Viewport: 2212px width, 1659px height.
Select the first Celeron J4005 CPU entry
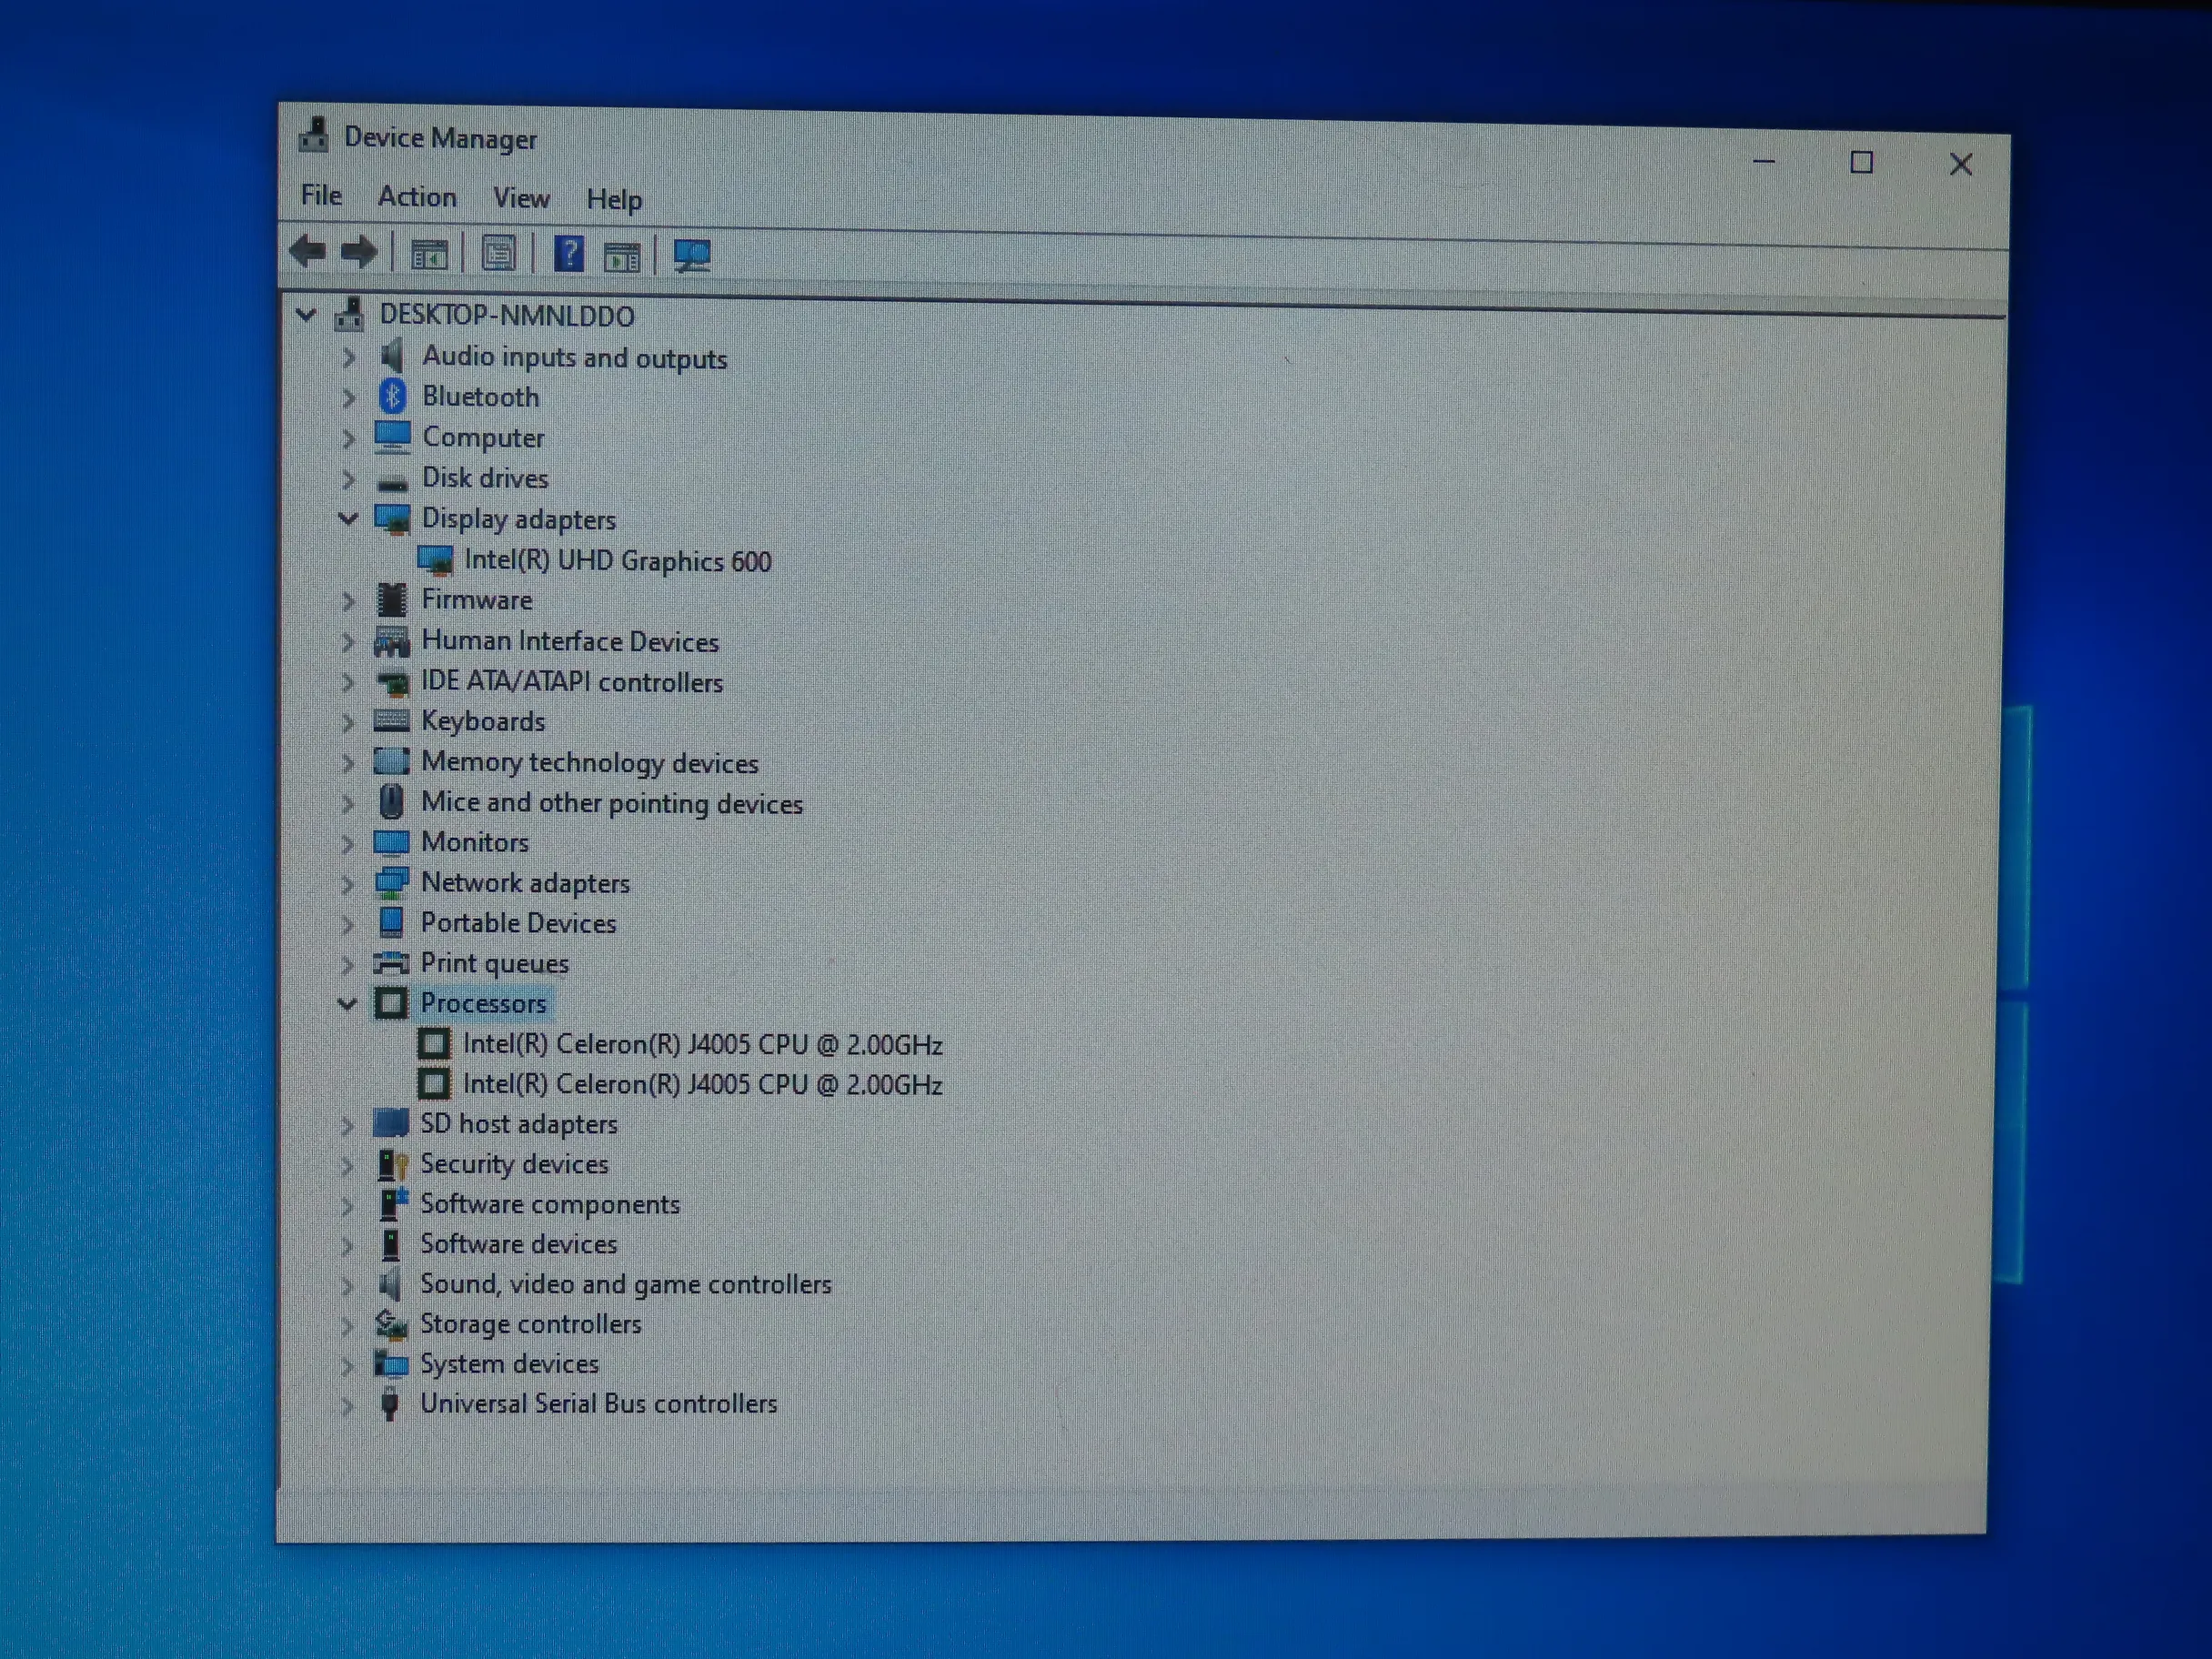(702, 1044)
